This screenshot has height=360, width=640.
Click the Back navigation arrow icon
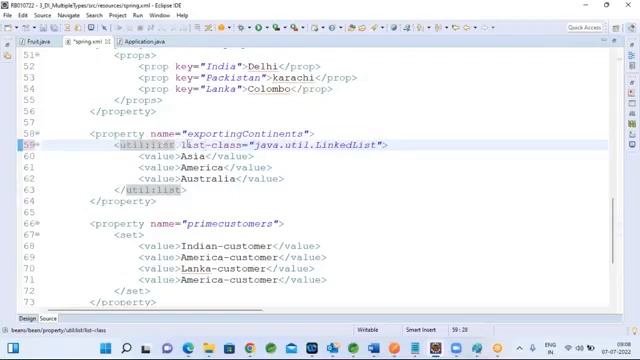[467, 28]
